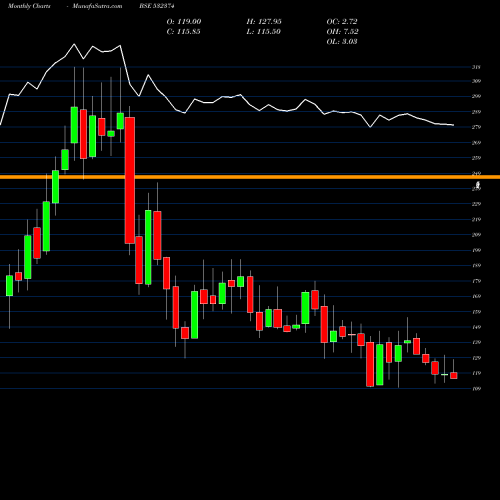The height and width of the screenshot is (500, 500).
Task: Click the 219 price axis label
Action: pyautogui.click(x=476, y=219)
